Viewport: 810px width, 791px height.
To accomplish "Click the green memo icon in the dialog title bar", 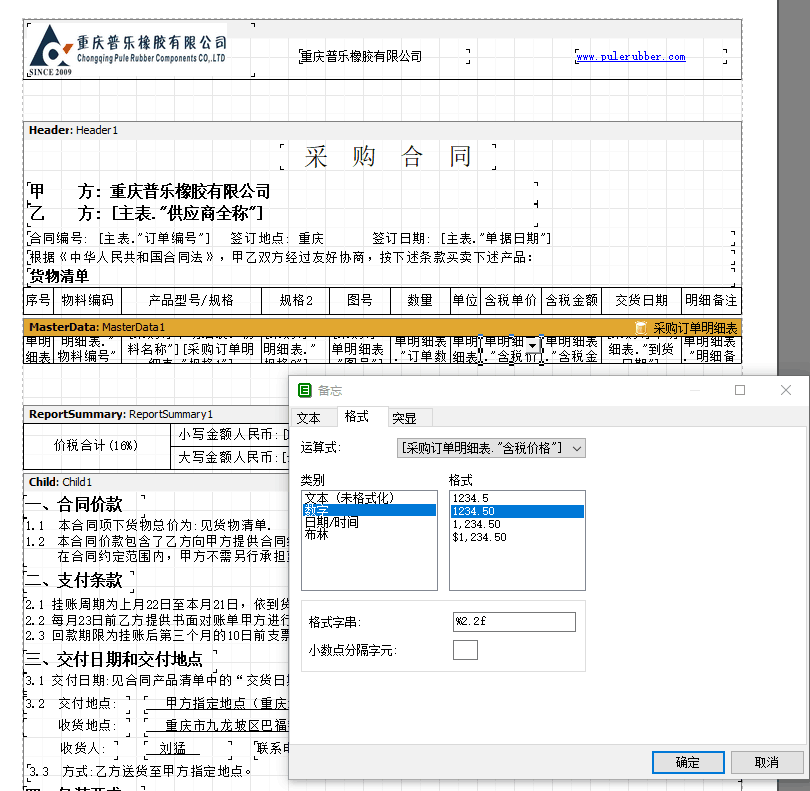I will (x=305, y=391).
